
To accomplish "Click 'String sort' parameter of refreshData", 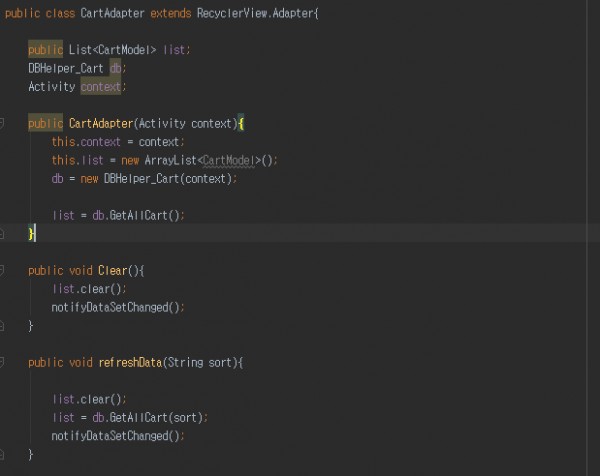I will [x=199, y=362].
